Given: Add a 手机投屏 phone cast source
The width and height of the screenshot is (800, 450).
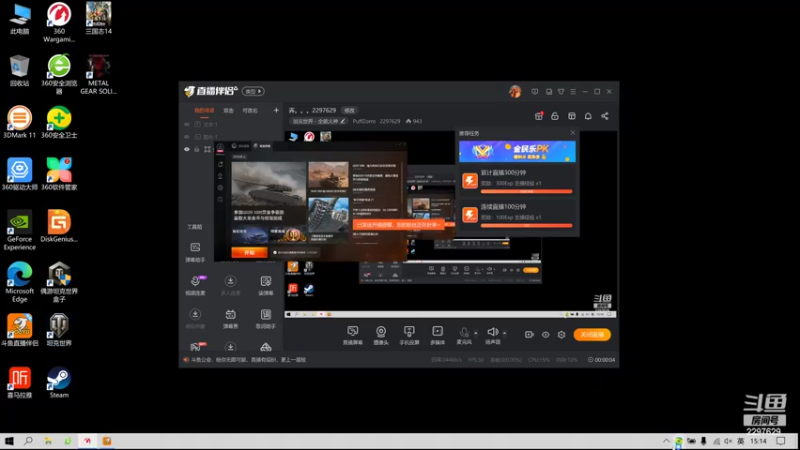Looking at the screenshot, I should click(409, 335).
